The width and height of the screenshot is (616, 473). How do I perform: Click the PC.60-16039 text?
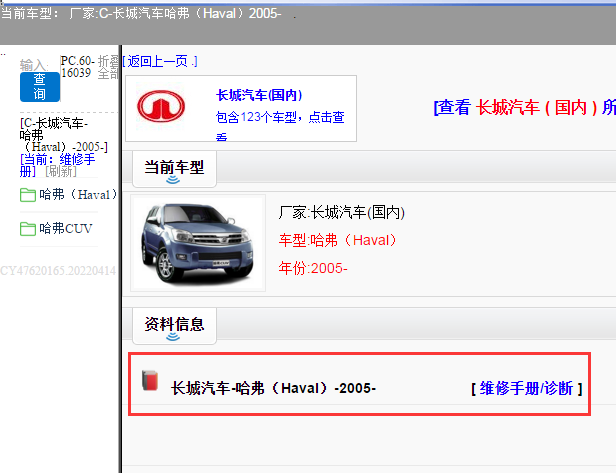(77, 67)
